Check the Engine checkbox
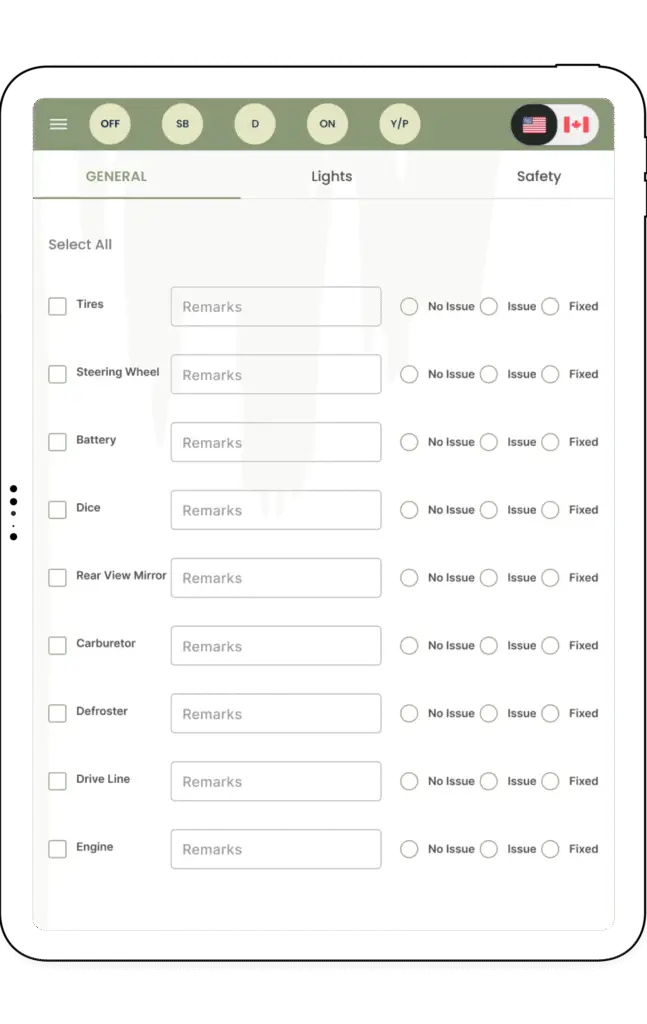The width and height of the screenshot is (647, 1024). click(58, 849)
